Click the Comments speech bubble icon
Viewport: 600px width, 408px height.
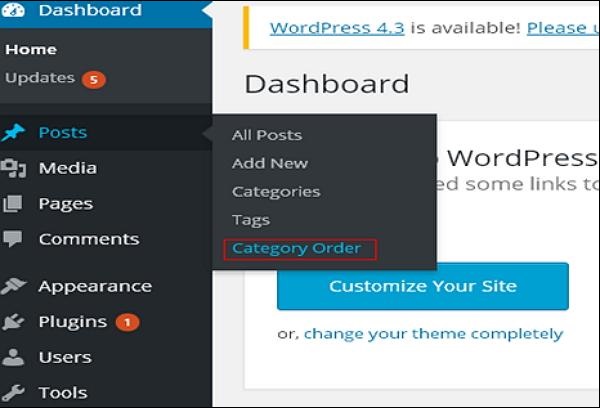14,240
